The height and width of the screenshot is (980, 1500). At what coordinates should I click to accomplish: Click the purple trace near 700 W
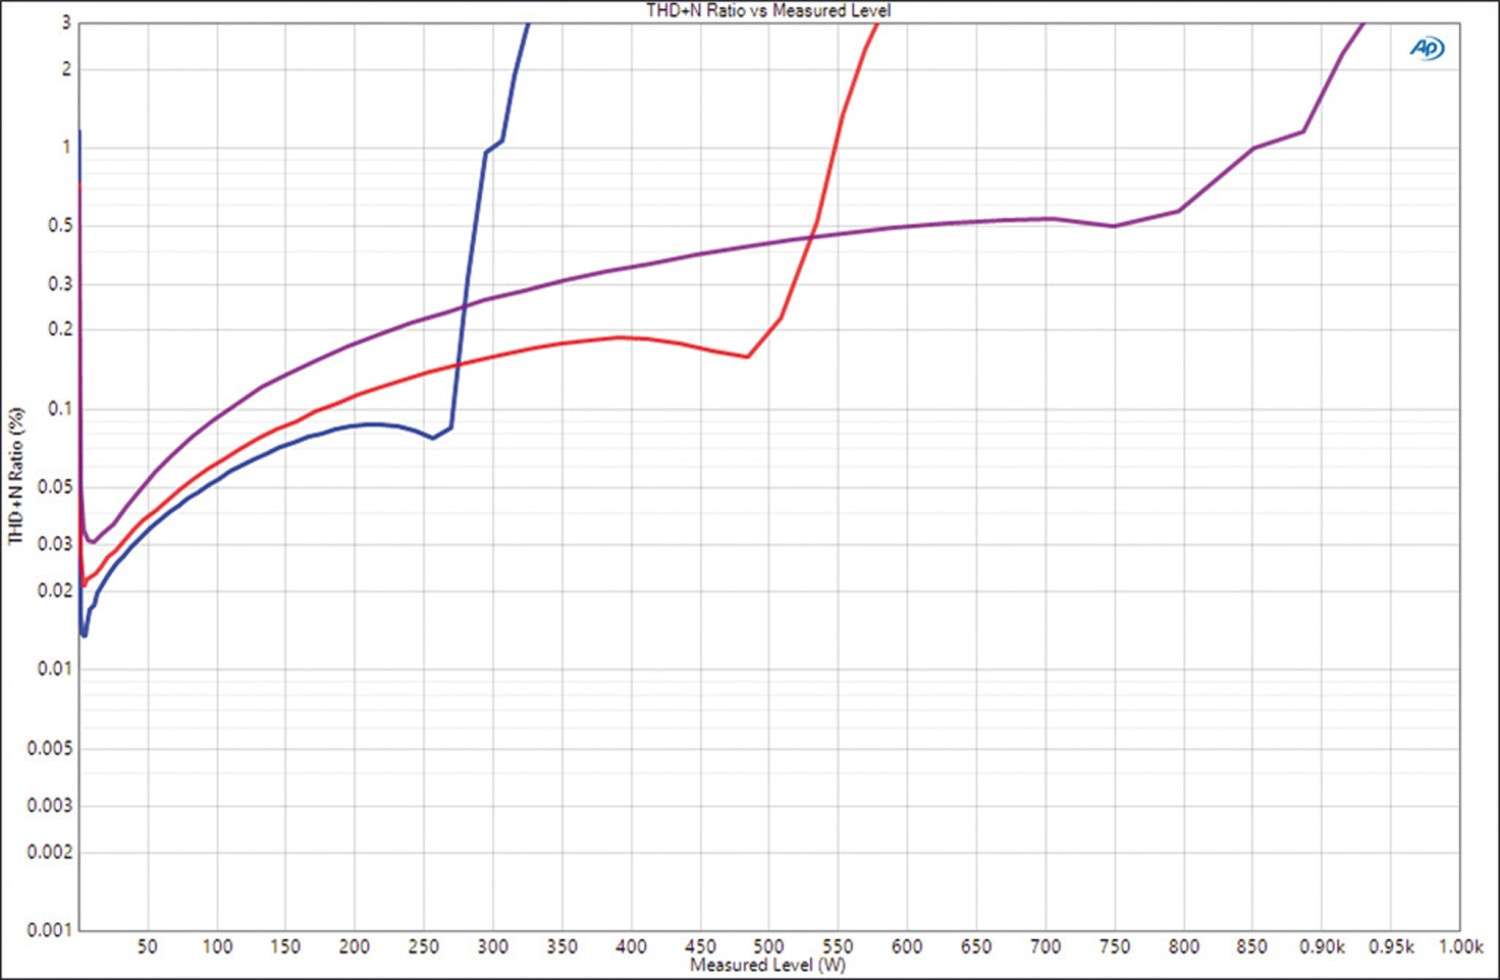click(x=1046, y=219)
